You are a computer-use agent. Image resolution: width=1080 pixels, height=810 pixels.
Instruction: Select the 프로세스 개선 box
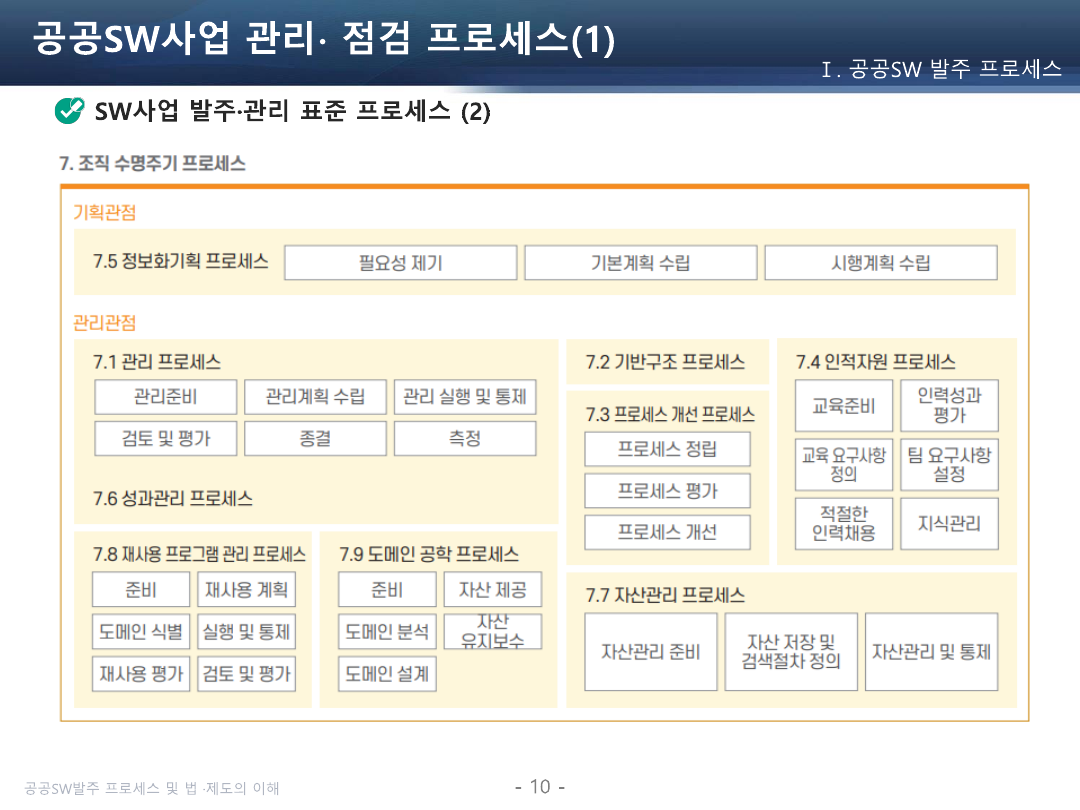pyautogui.click(x=667, y=532)
